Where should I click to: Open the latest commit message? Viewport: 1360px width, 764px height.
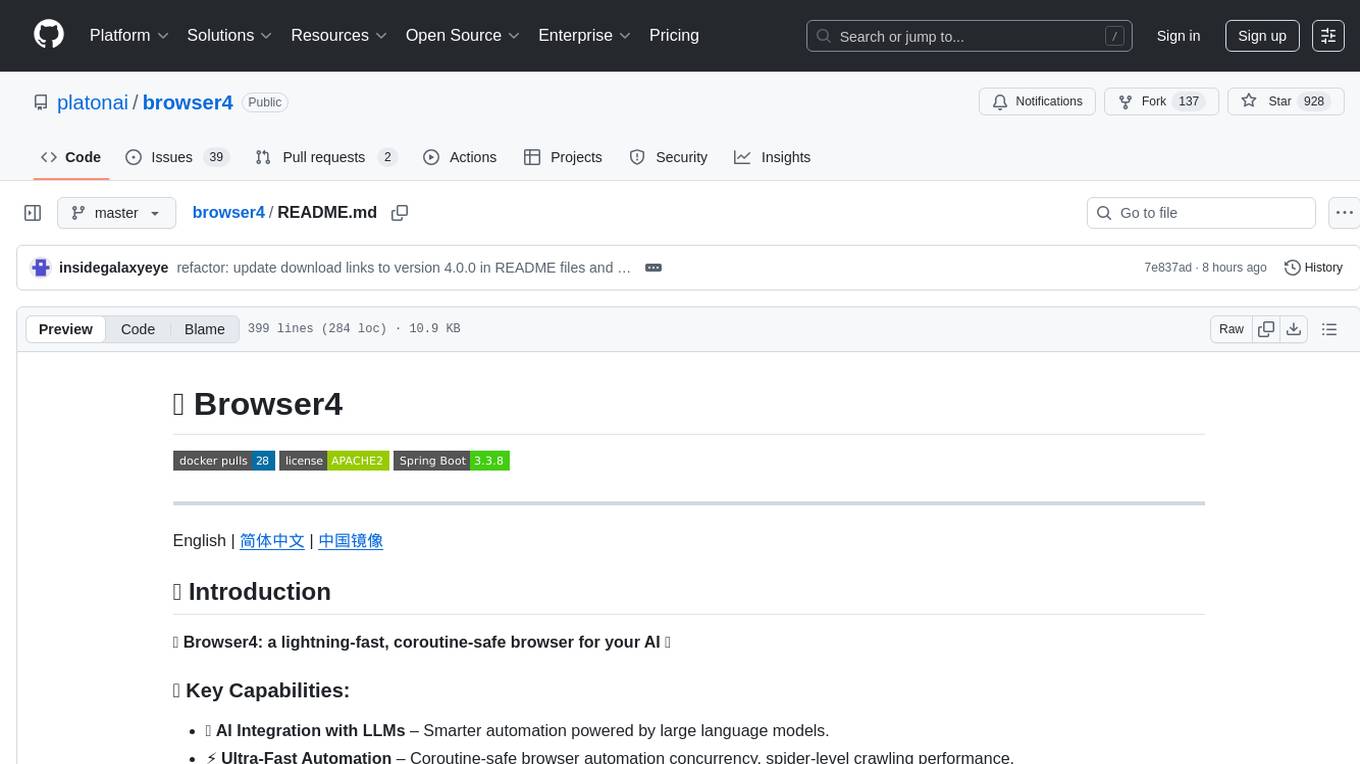[404, 268]
